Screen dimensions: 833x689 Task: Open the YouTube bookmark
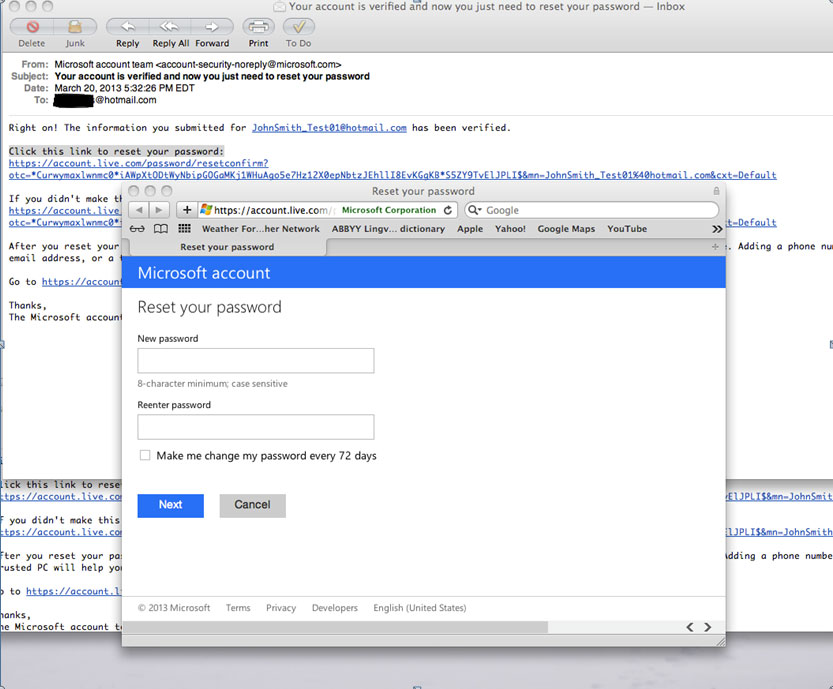(x=627, y=229)
